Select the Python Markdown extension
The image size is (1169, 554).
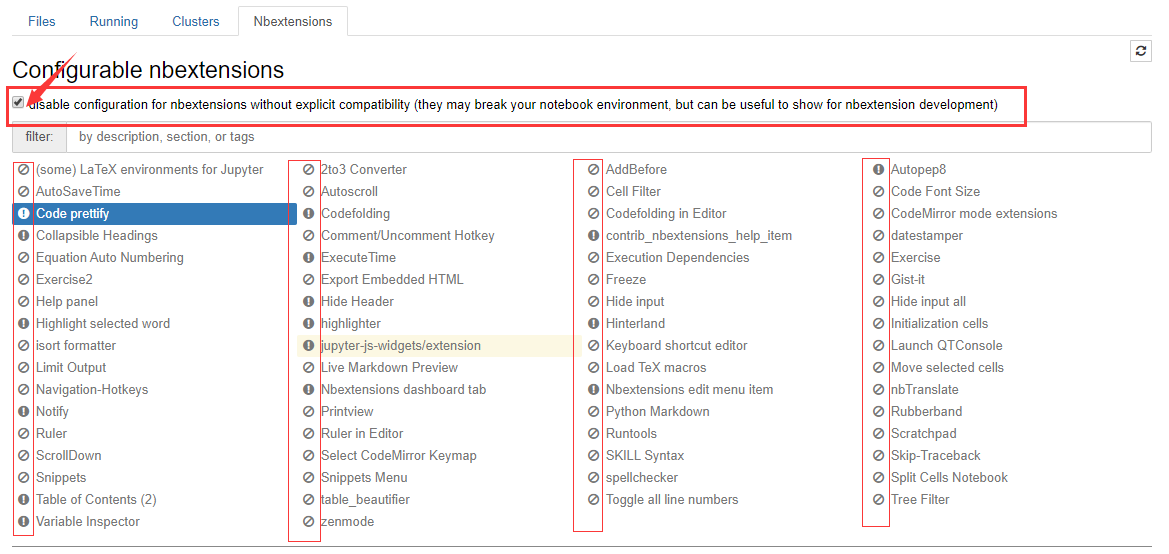pyautogui.click(x=658, y=412)
